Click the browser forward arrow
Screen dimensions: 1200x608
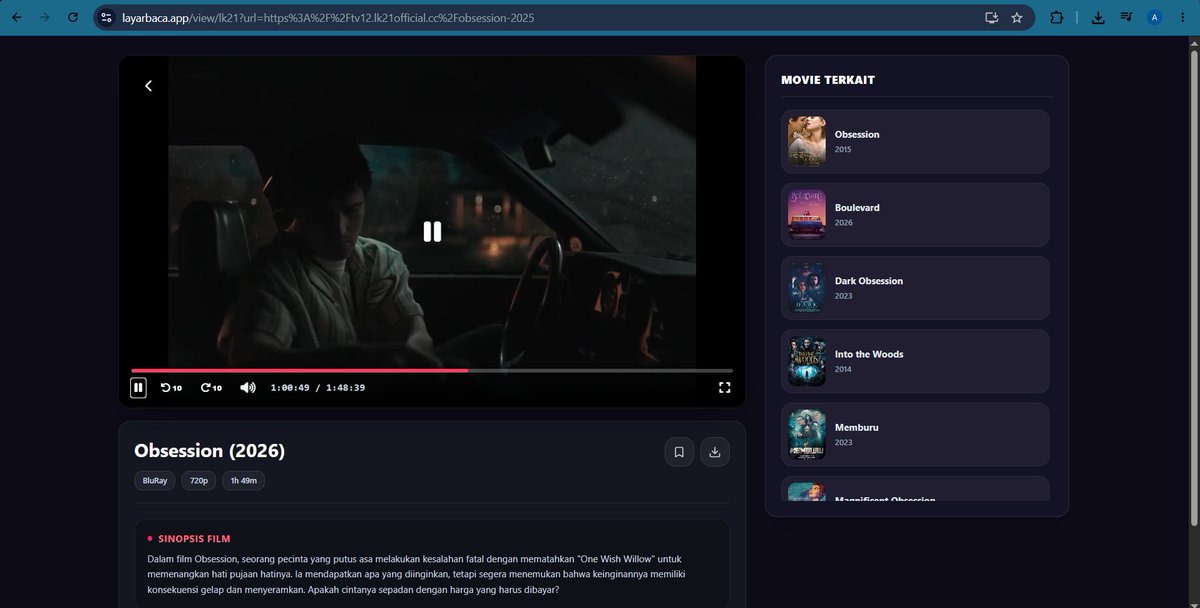coord(44,17)
